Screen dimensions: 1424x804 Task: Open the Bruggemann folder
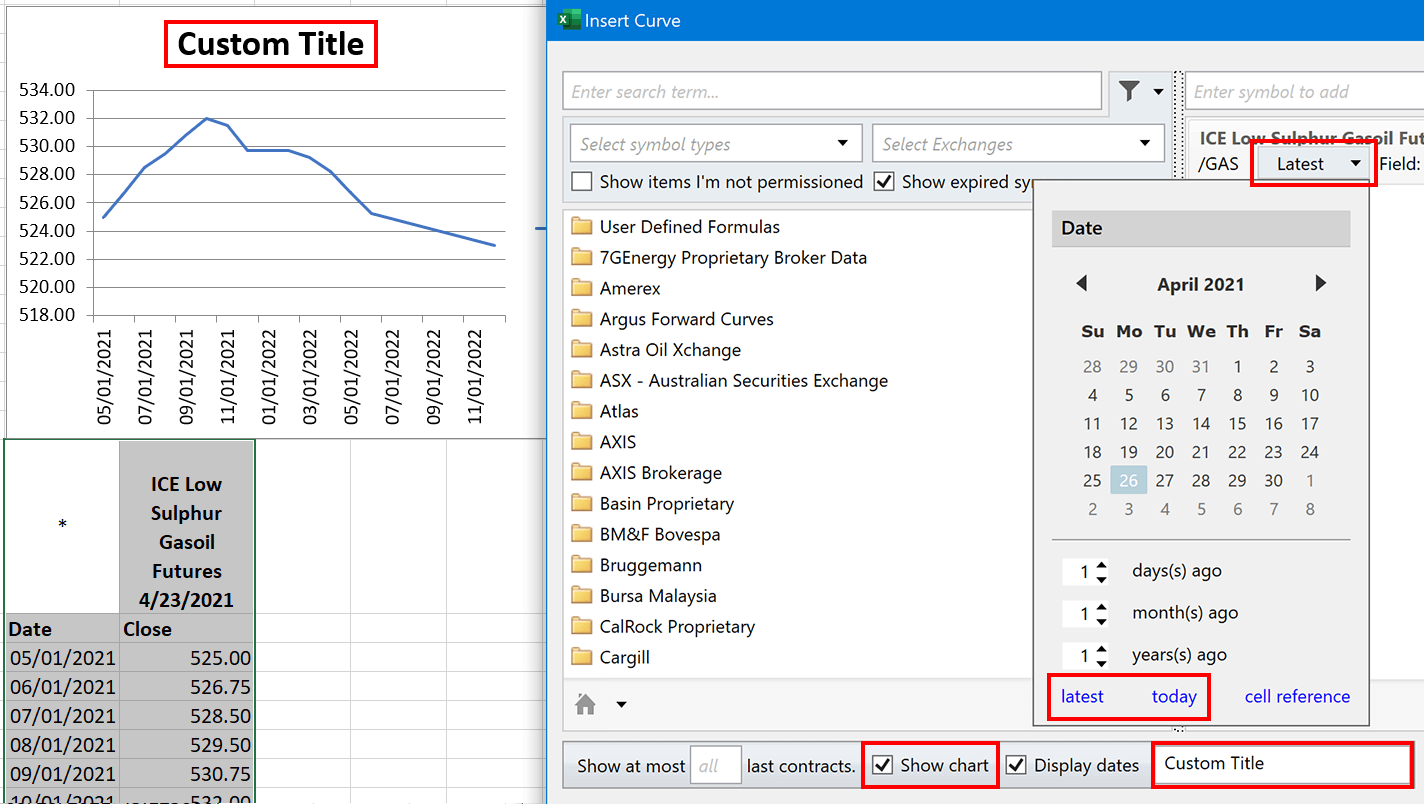636,565
